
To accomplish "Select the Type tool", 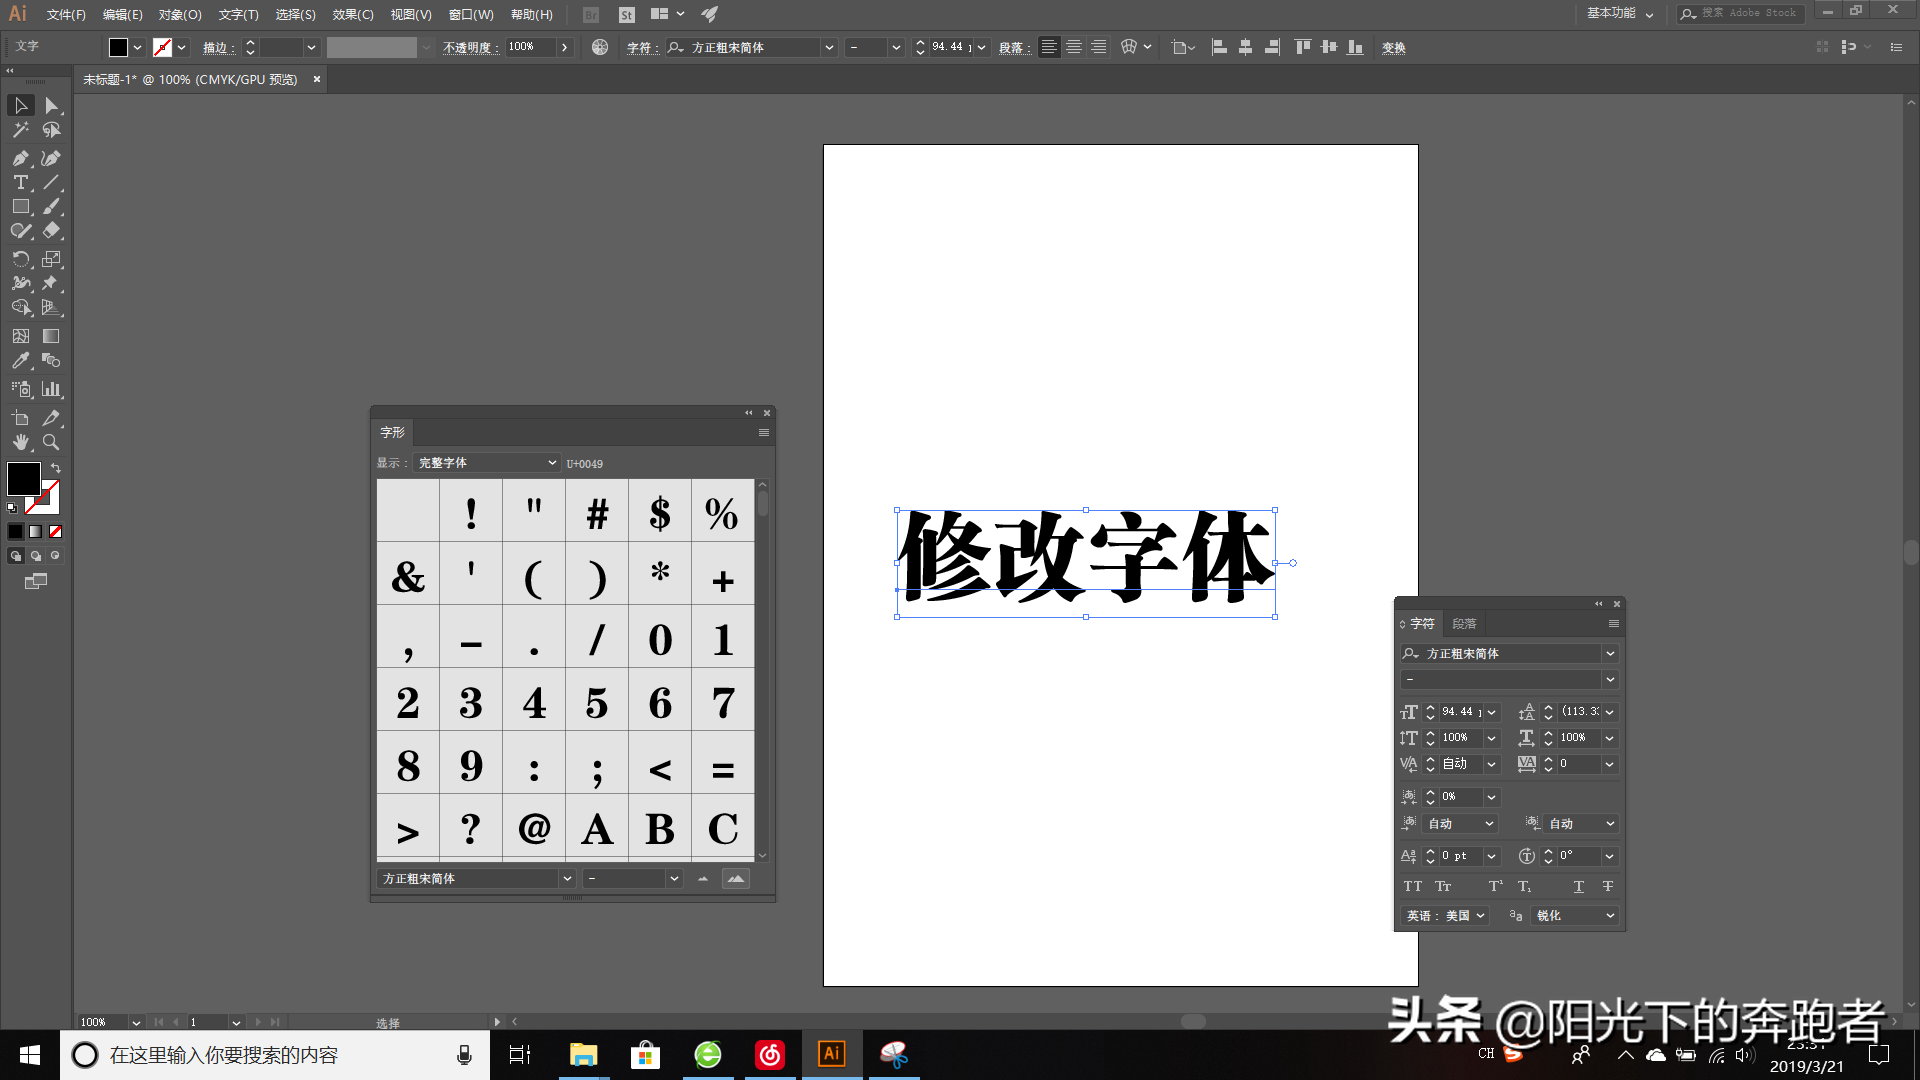I will pos(20,182).
